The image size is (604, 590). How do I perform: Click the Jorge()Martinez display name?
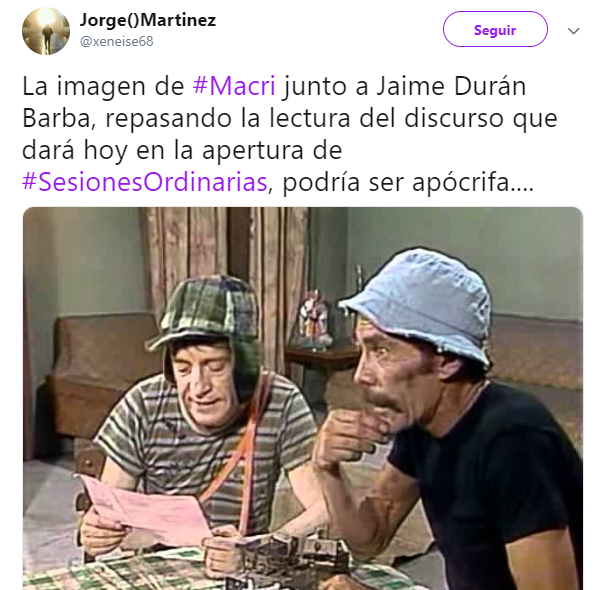coord(148,20)
